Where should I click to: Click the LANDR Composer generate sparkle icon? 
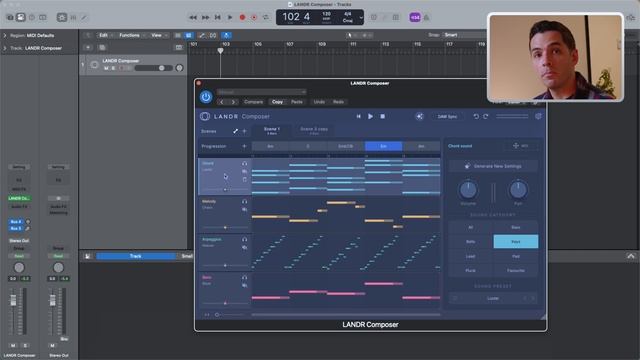(419, 117)
